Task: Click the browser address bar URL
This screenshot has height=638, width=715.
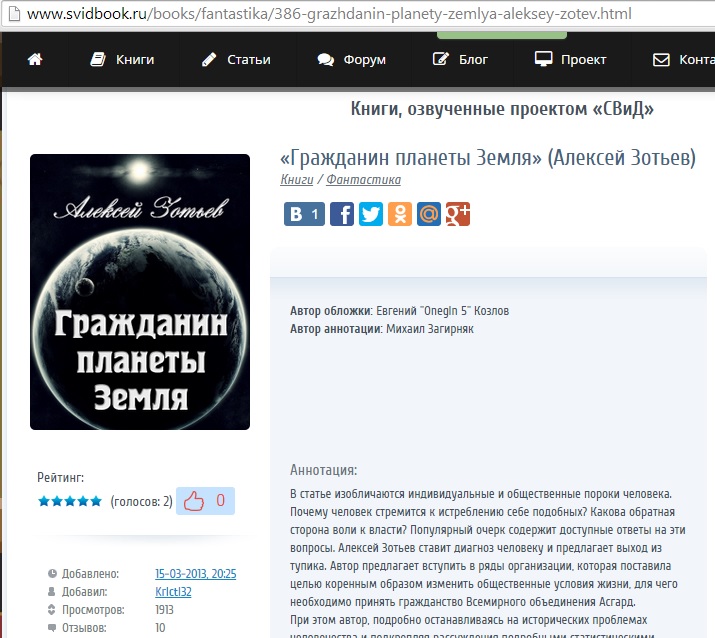Action: (x=329, y=14)
